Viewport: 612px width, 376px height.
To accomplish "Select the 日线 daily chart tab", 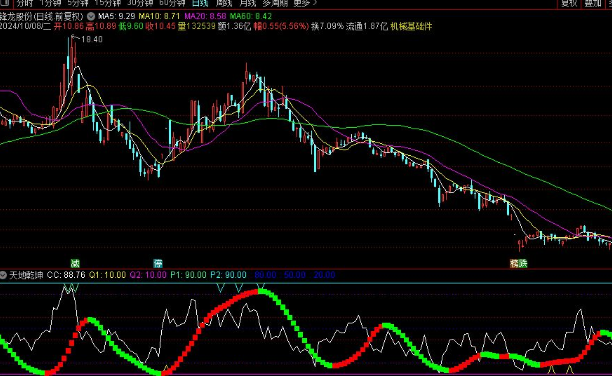I will 200,3.
